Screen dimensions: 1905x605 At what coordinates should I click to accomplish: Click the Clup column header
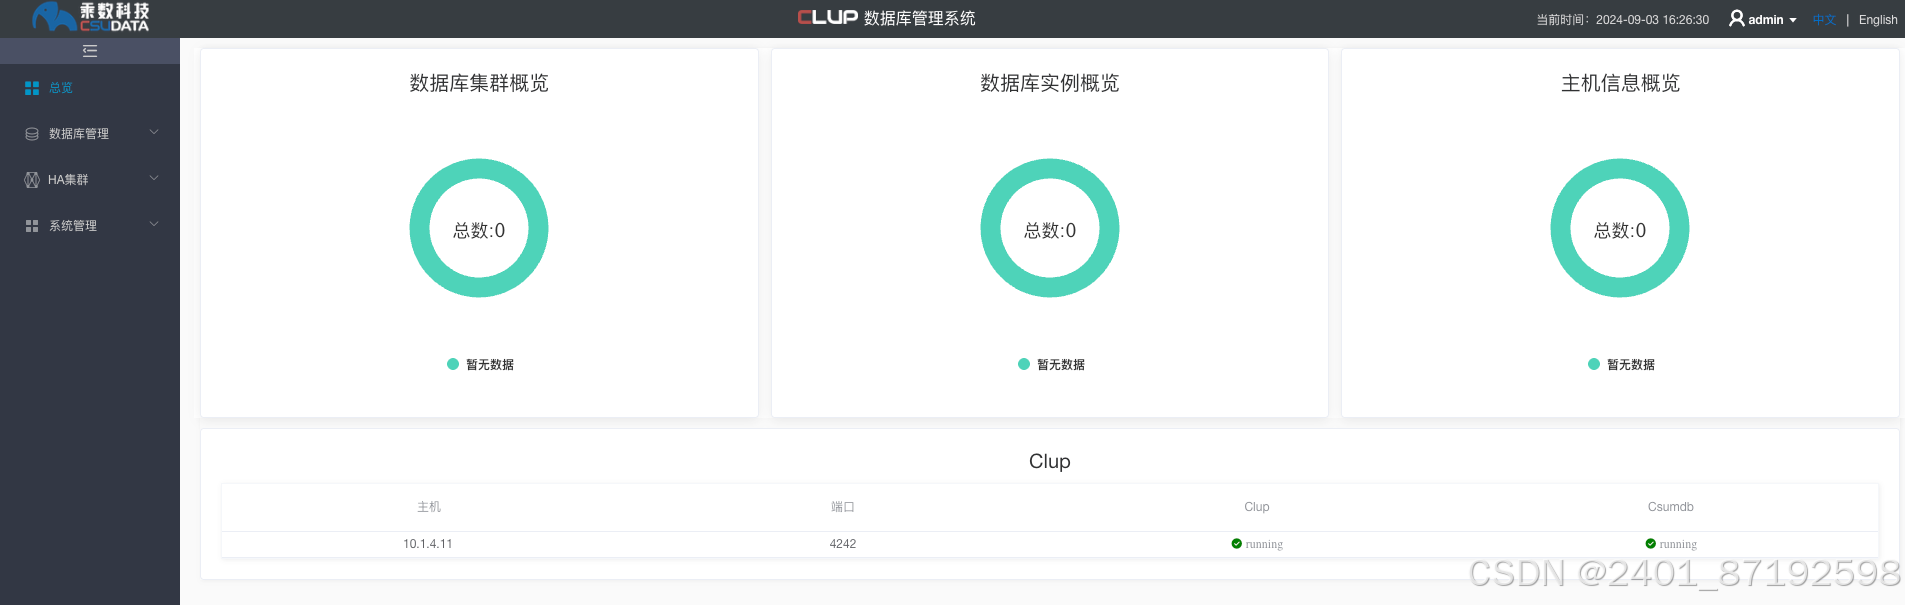[x=1257, y=507]
